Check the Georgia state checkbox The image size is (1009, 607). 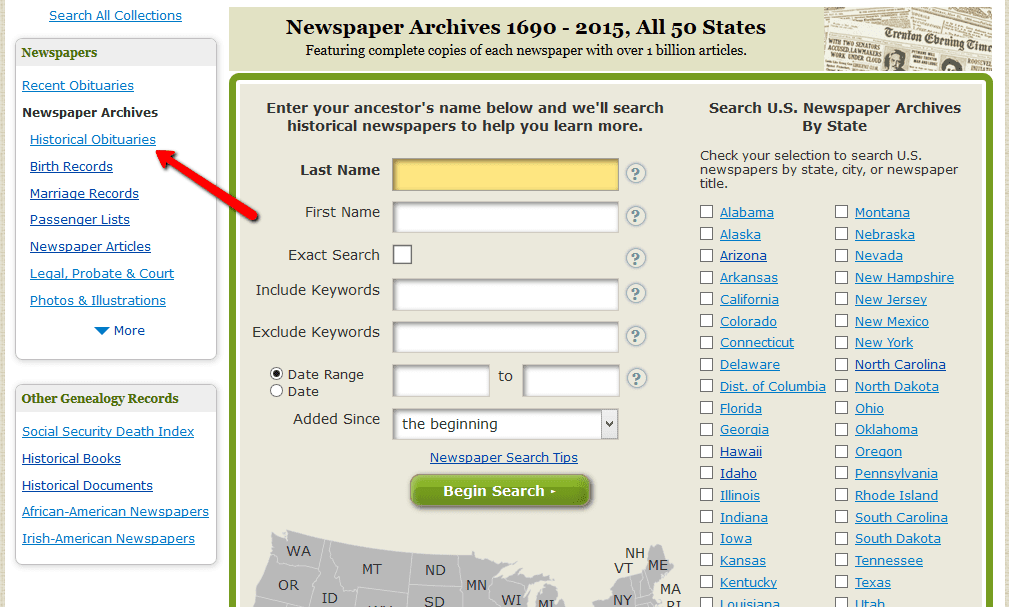point(707,429)
